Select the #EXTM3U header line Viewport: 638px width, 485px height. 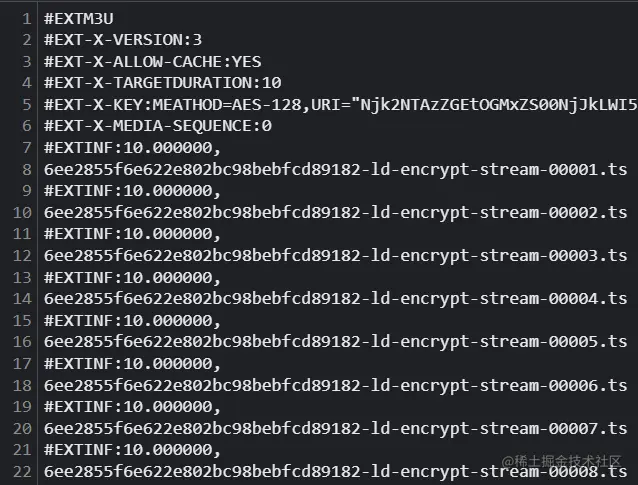coord(79,19)
